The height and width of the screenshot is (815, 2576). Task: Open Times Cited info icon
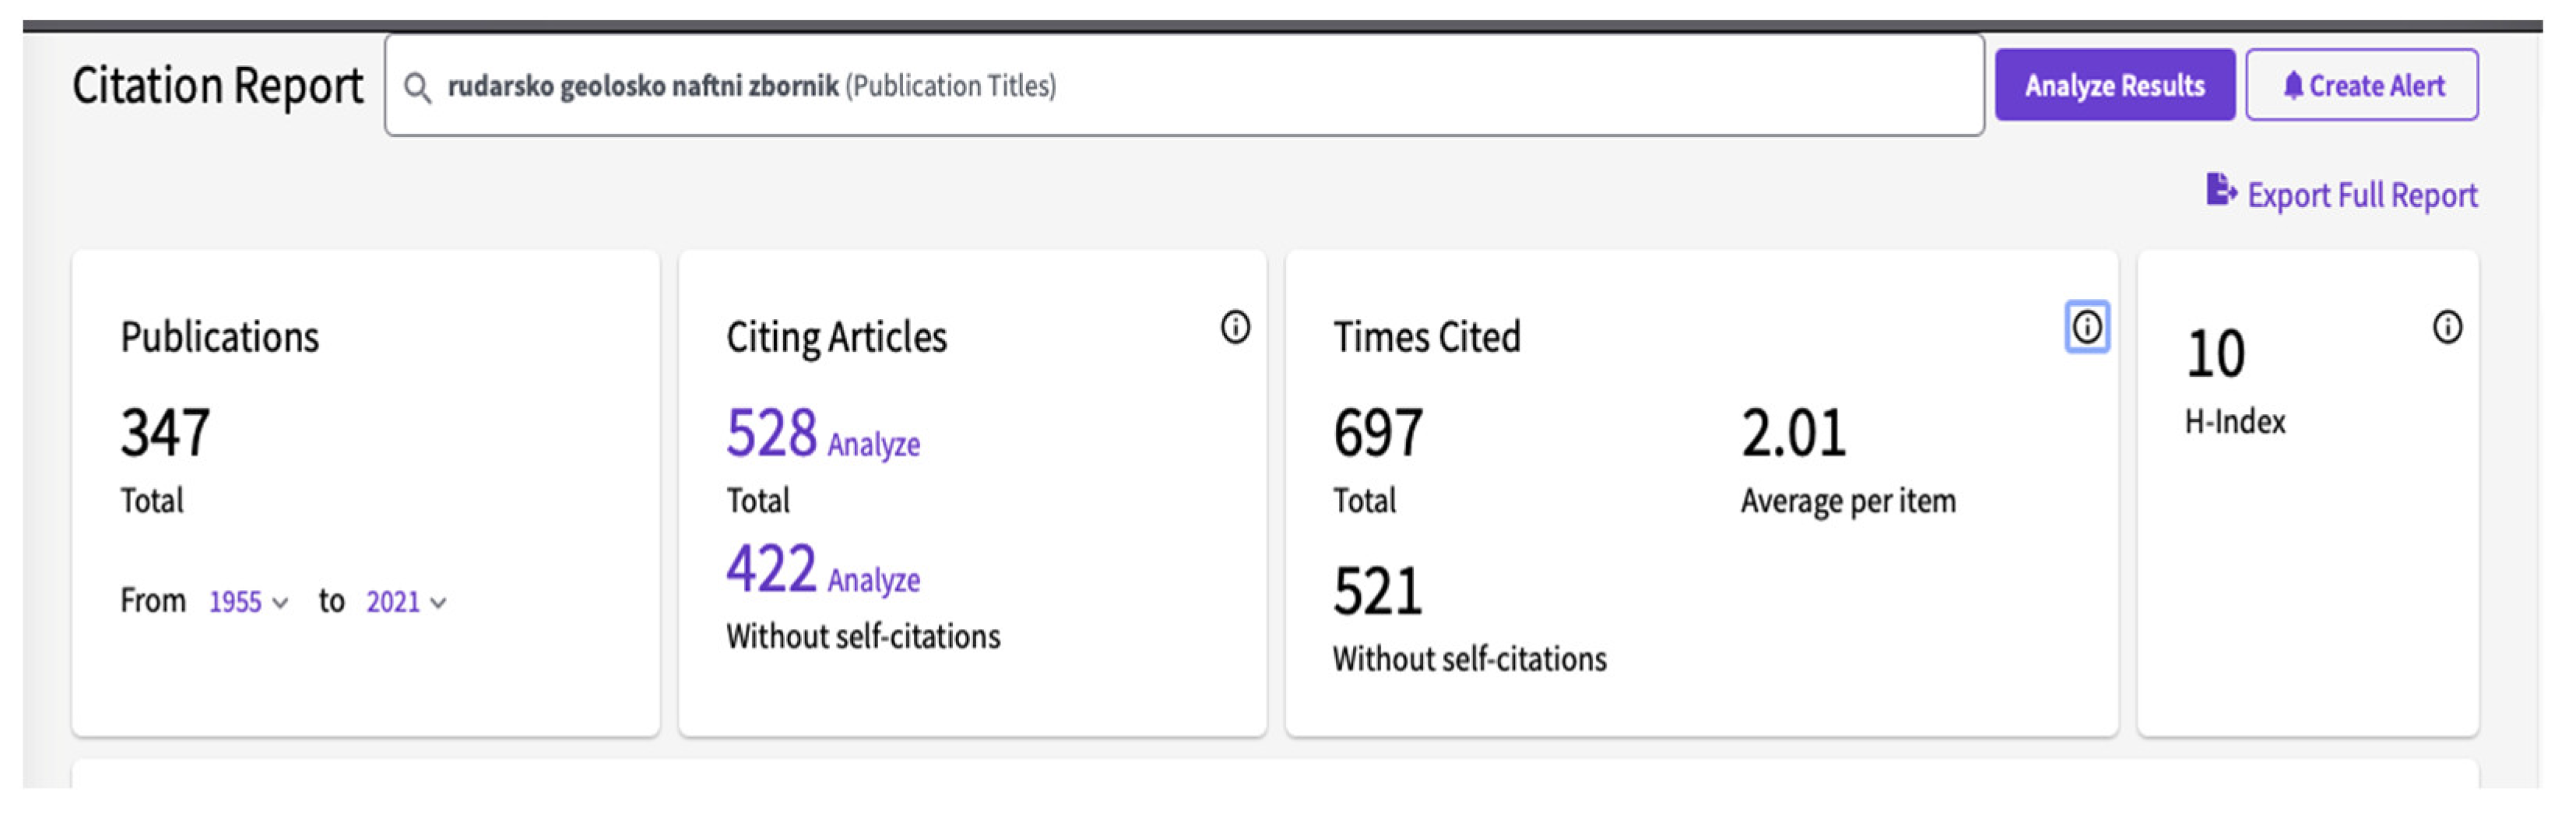tap(2086, 327)
